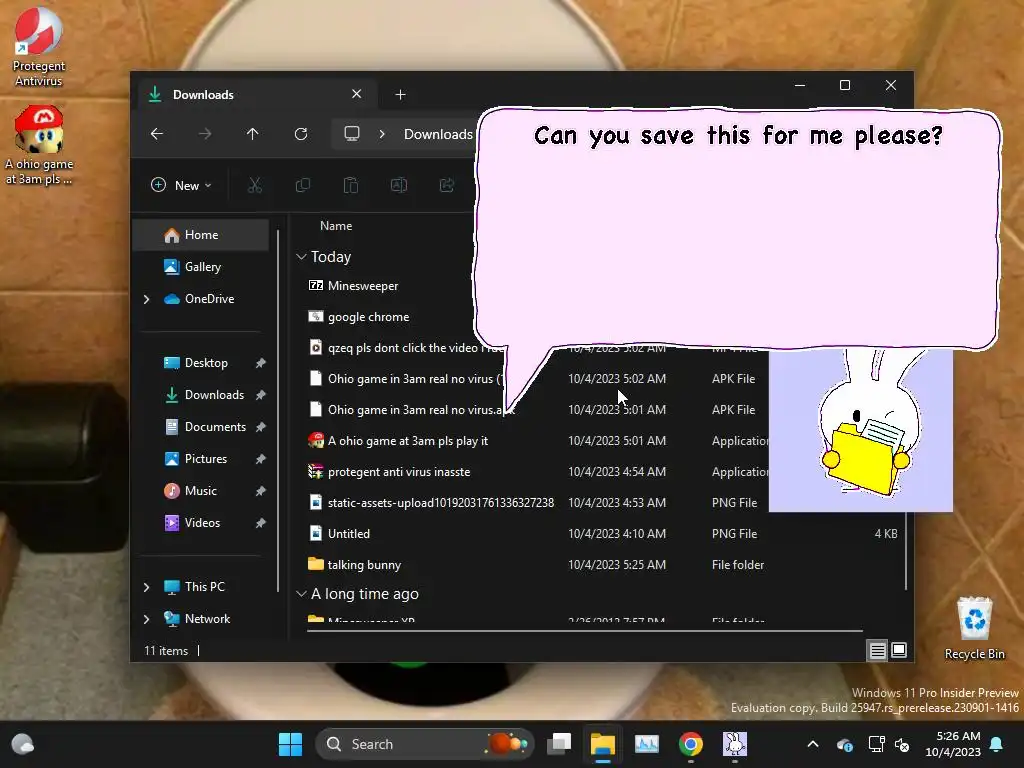Open the Recycle Bin on the desktop
Screen dimensions: 1024x768
pos(974,629)
